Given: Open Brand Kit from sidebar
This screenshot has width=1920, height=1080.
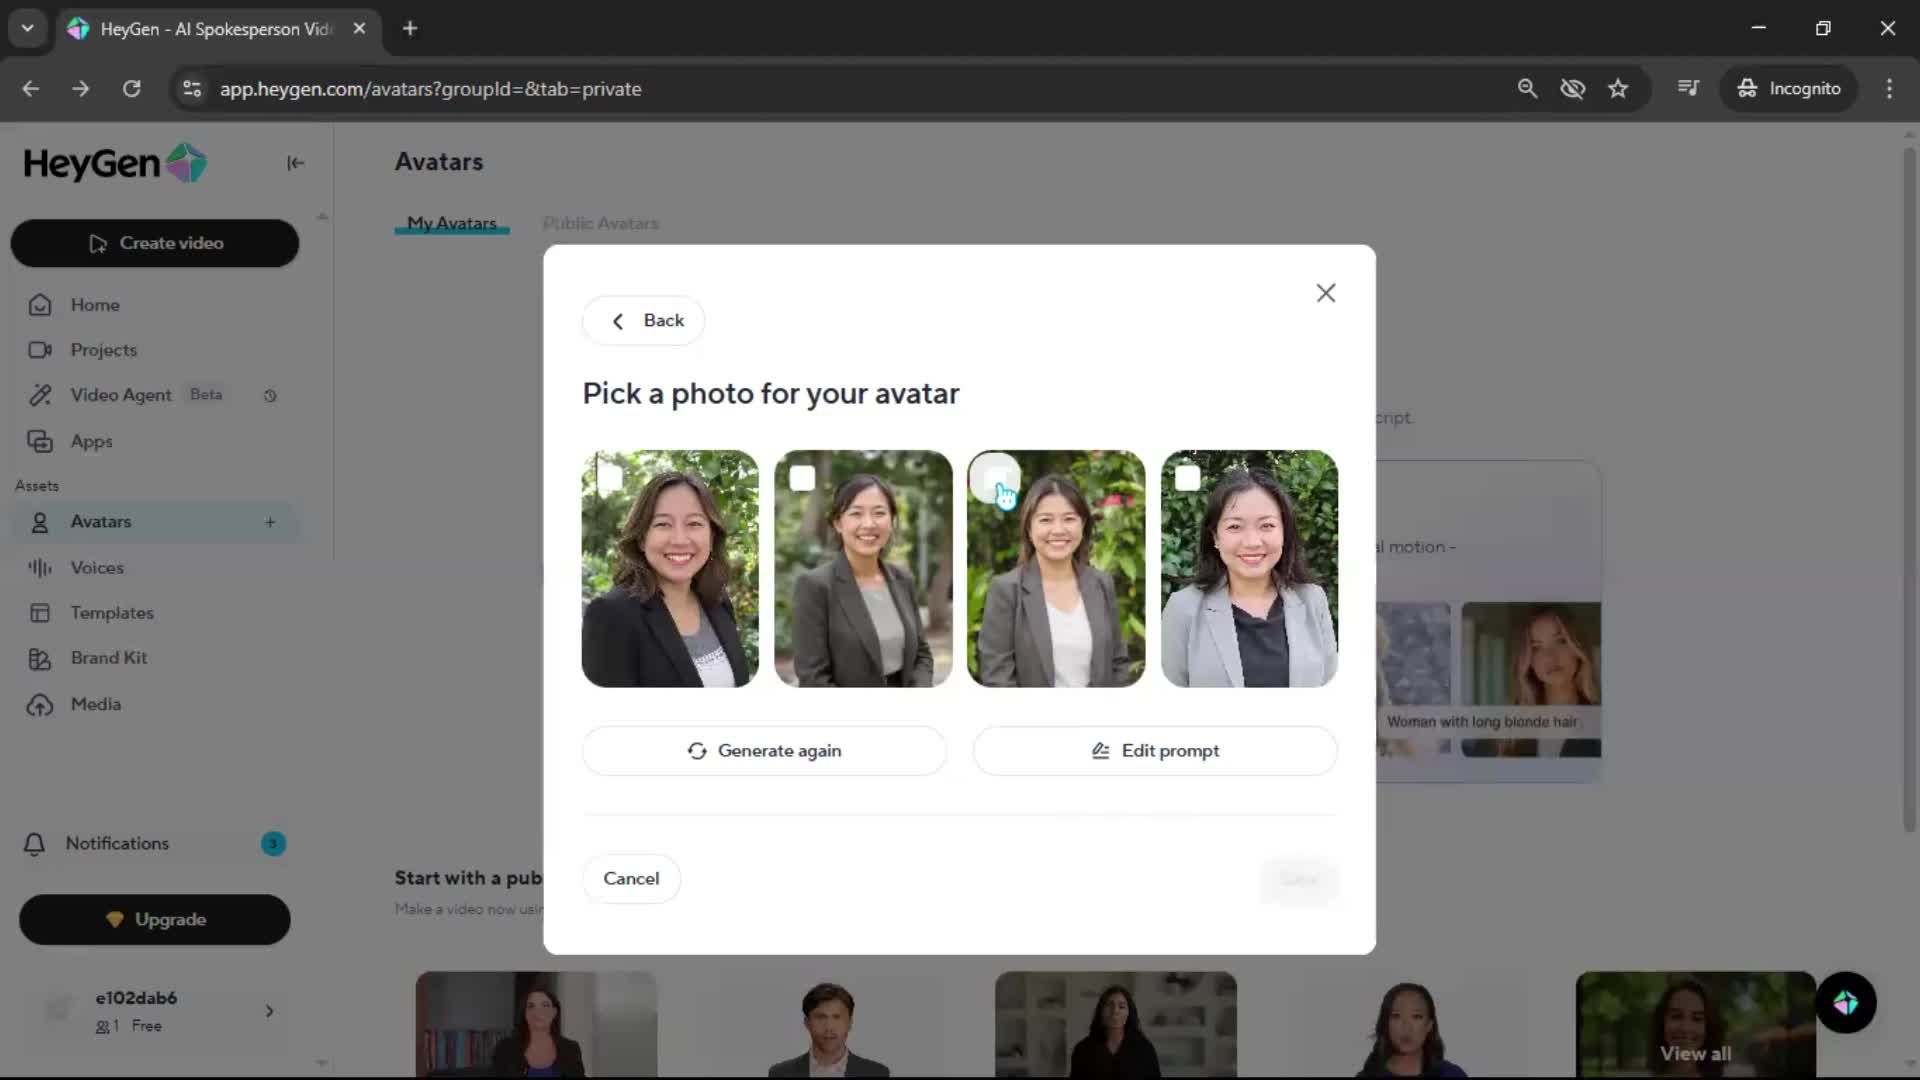Looking at the screenshot, I should (108, 658).
